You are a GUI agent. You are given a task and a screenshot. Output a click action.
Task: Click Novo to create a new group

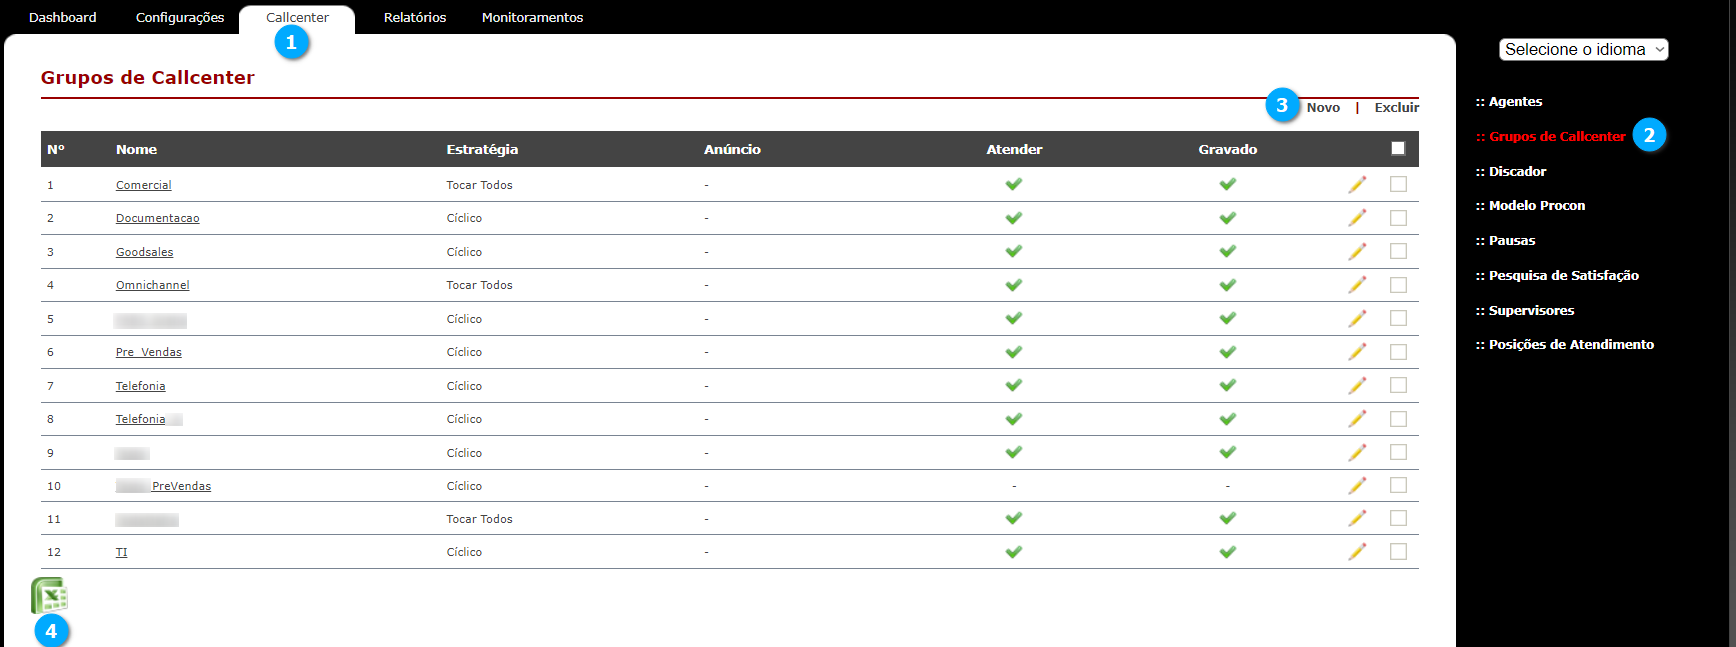point(1323,108)
